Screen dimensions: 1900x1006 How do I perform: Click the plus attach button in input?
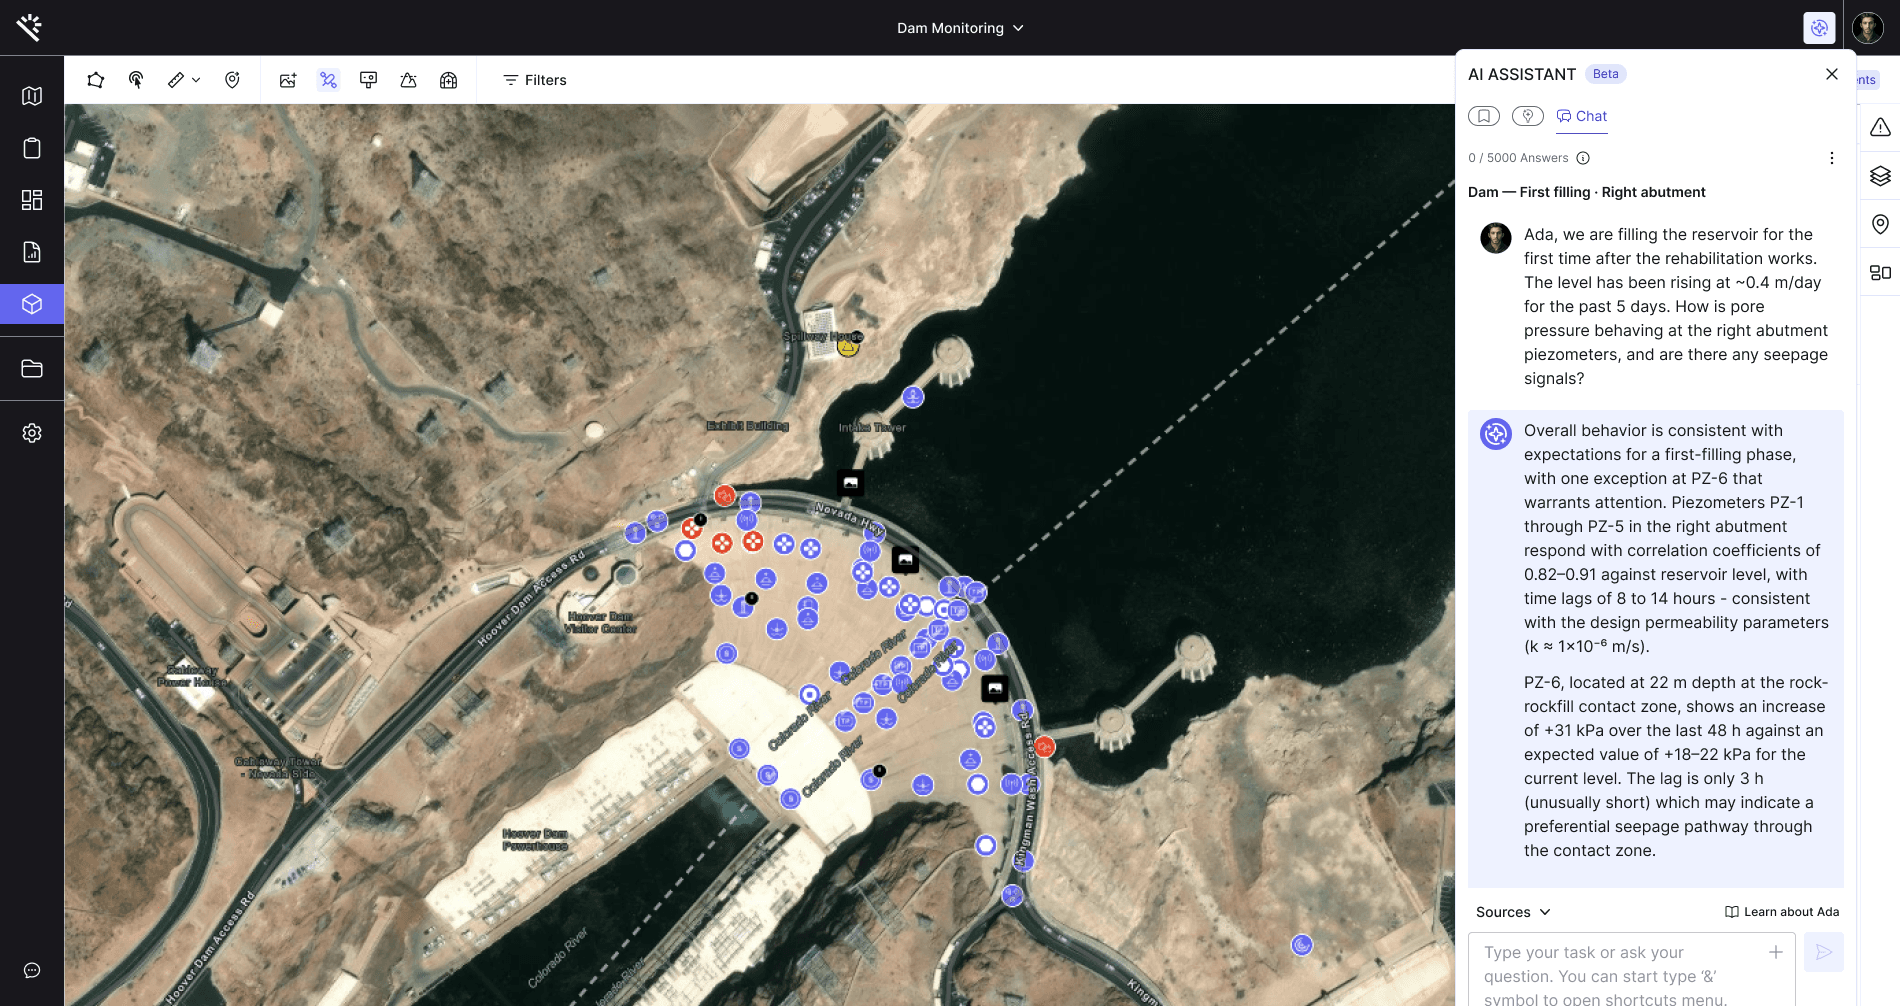(1776, 952)
